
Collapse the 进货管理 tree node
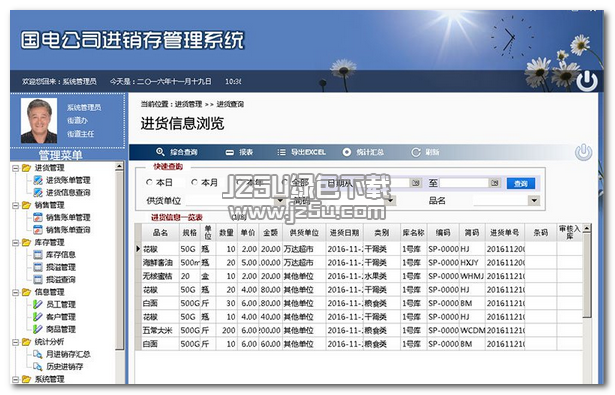pyautogui.click(x=15, y=168)
